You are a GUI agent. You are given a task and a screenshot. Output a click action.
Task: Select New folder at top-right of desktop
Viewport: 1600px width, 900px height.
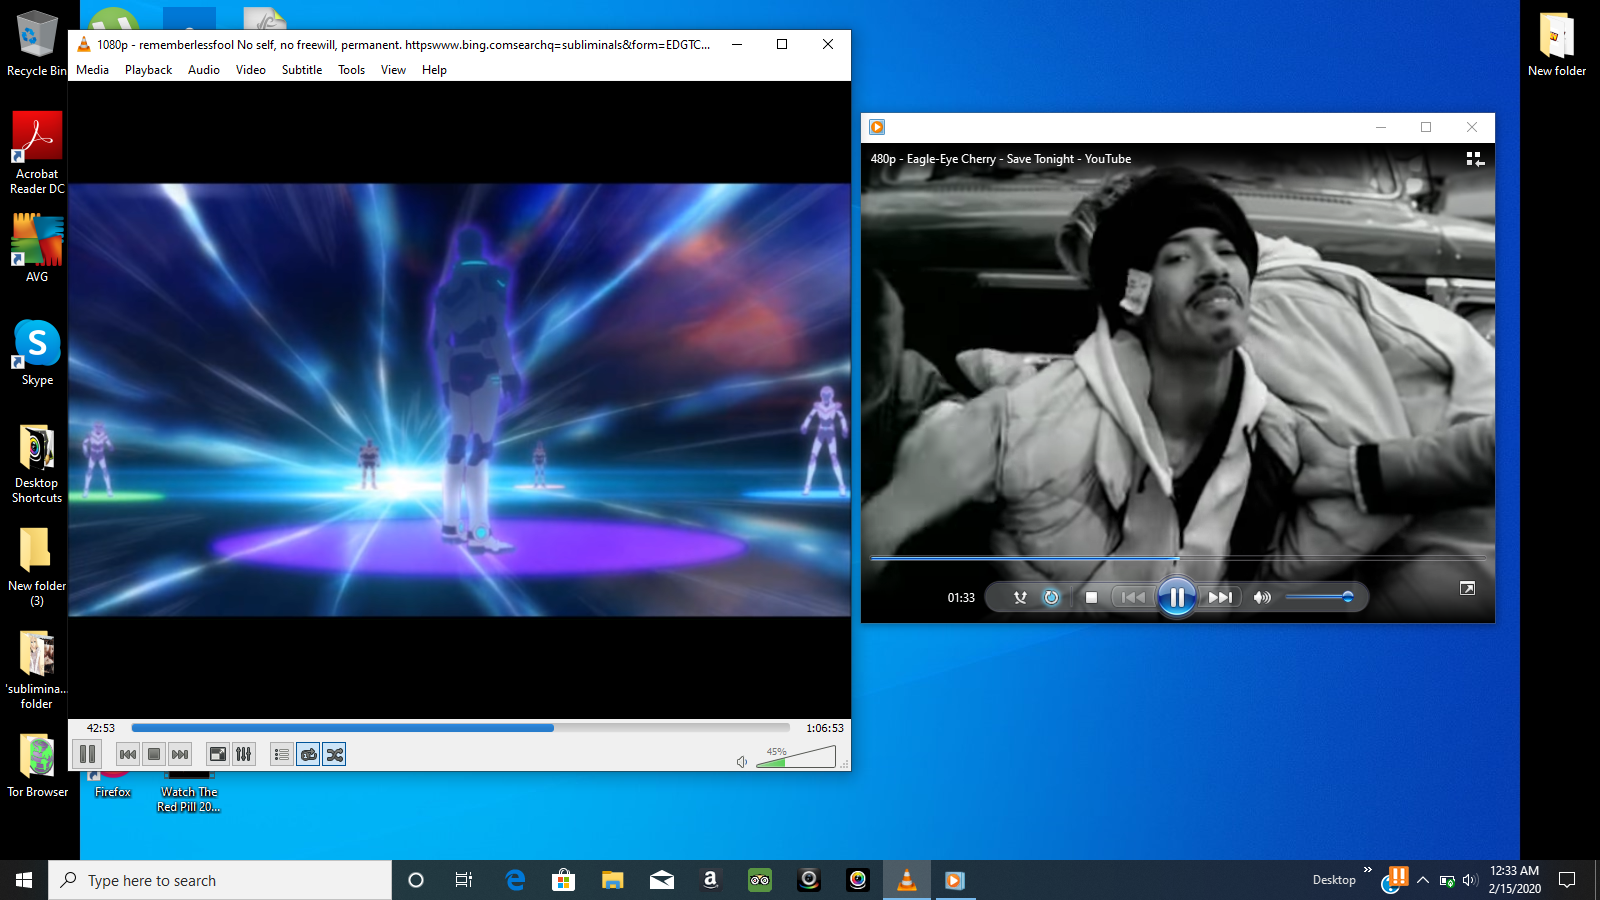pos(1557,44)
